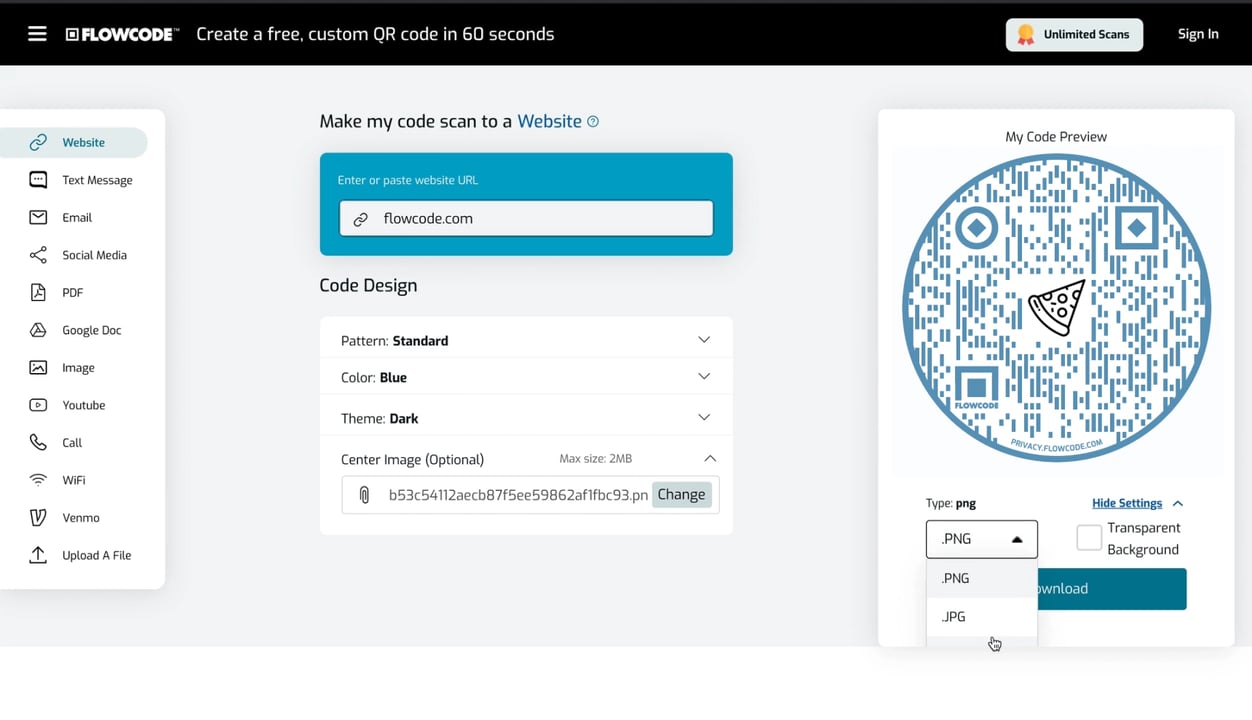This screenshot has width=1252, height=720.
Task: Choose .JPG from the file type list
Action: [x=954, y=616]
